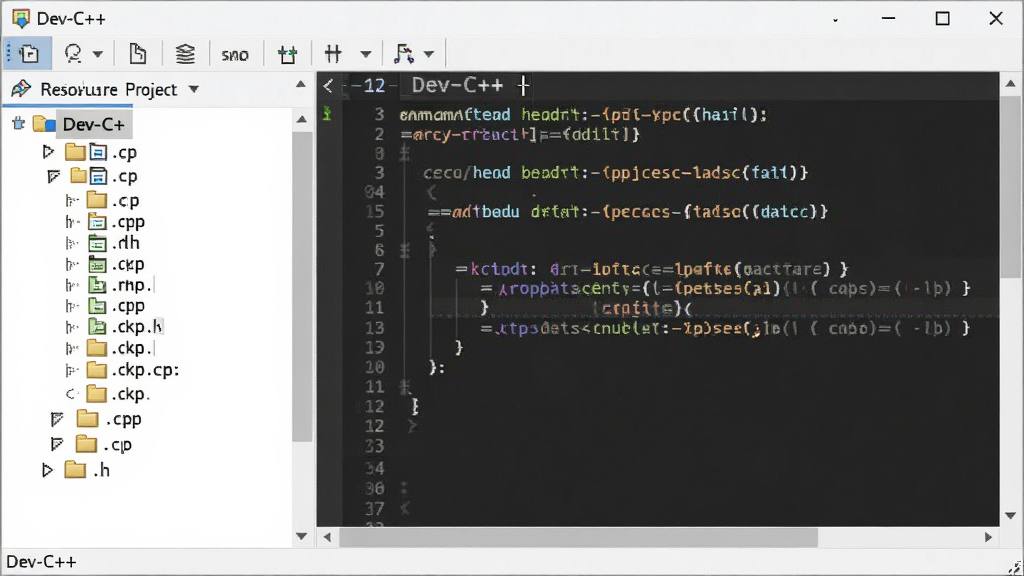
Task: Click the Dev-C++ app icon in title bar
Action: tap(21, 18)
